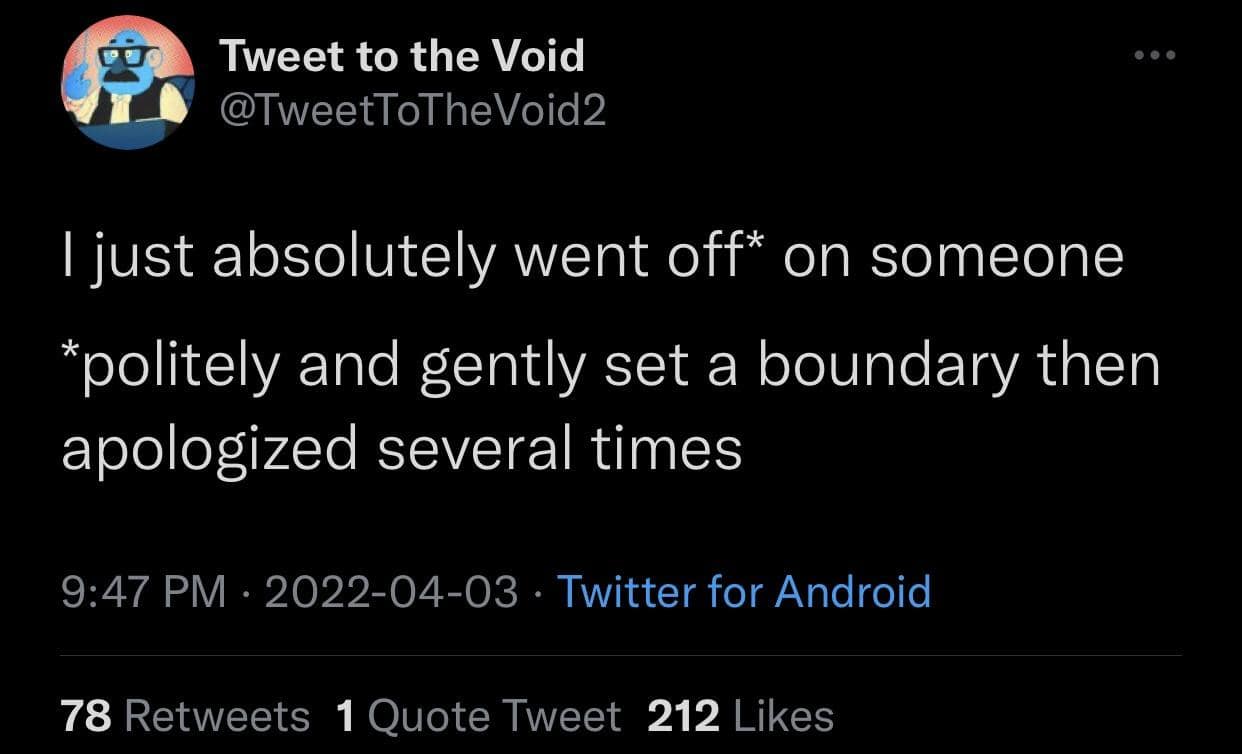Click the 9:47 PM timestamp

pyautogui.click(x=143, y=591)
